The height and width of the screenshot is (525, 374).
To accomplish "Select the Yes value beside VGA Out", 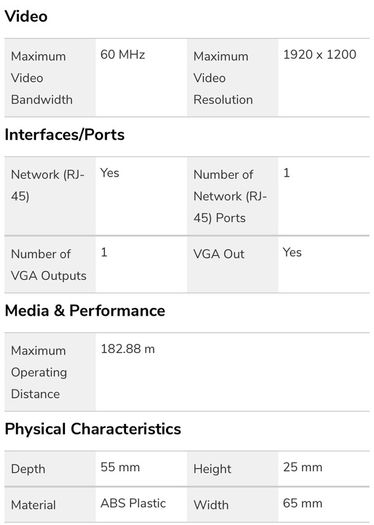I will (292, 252).
